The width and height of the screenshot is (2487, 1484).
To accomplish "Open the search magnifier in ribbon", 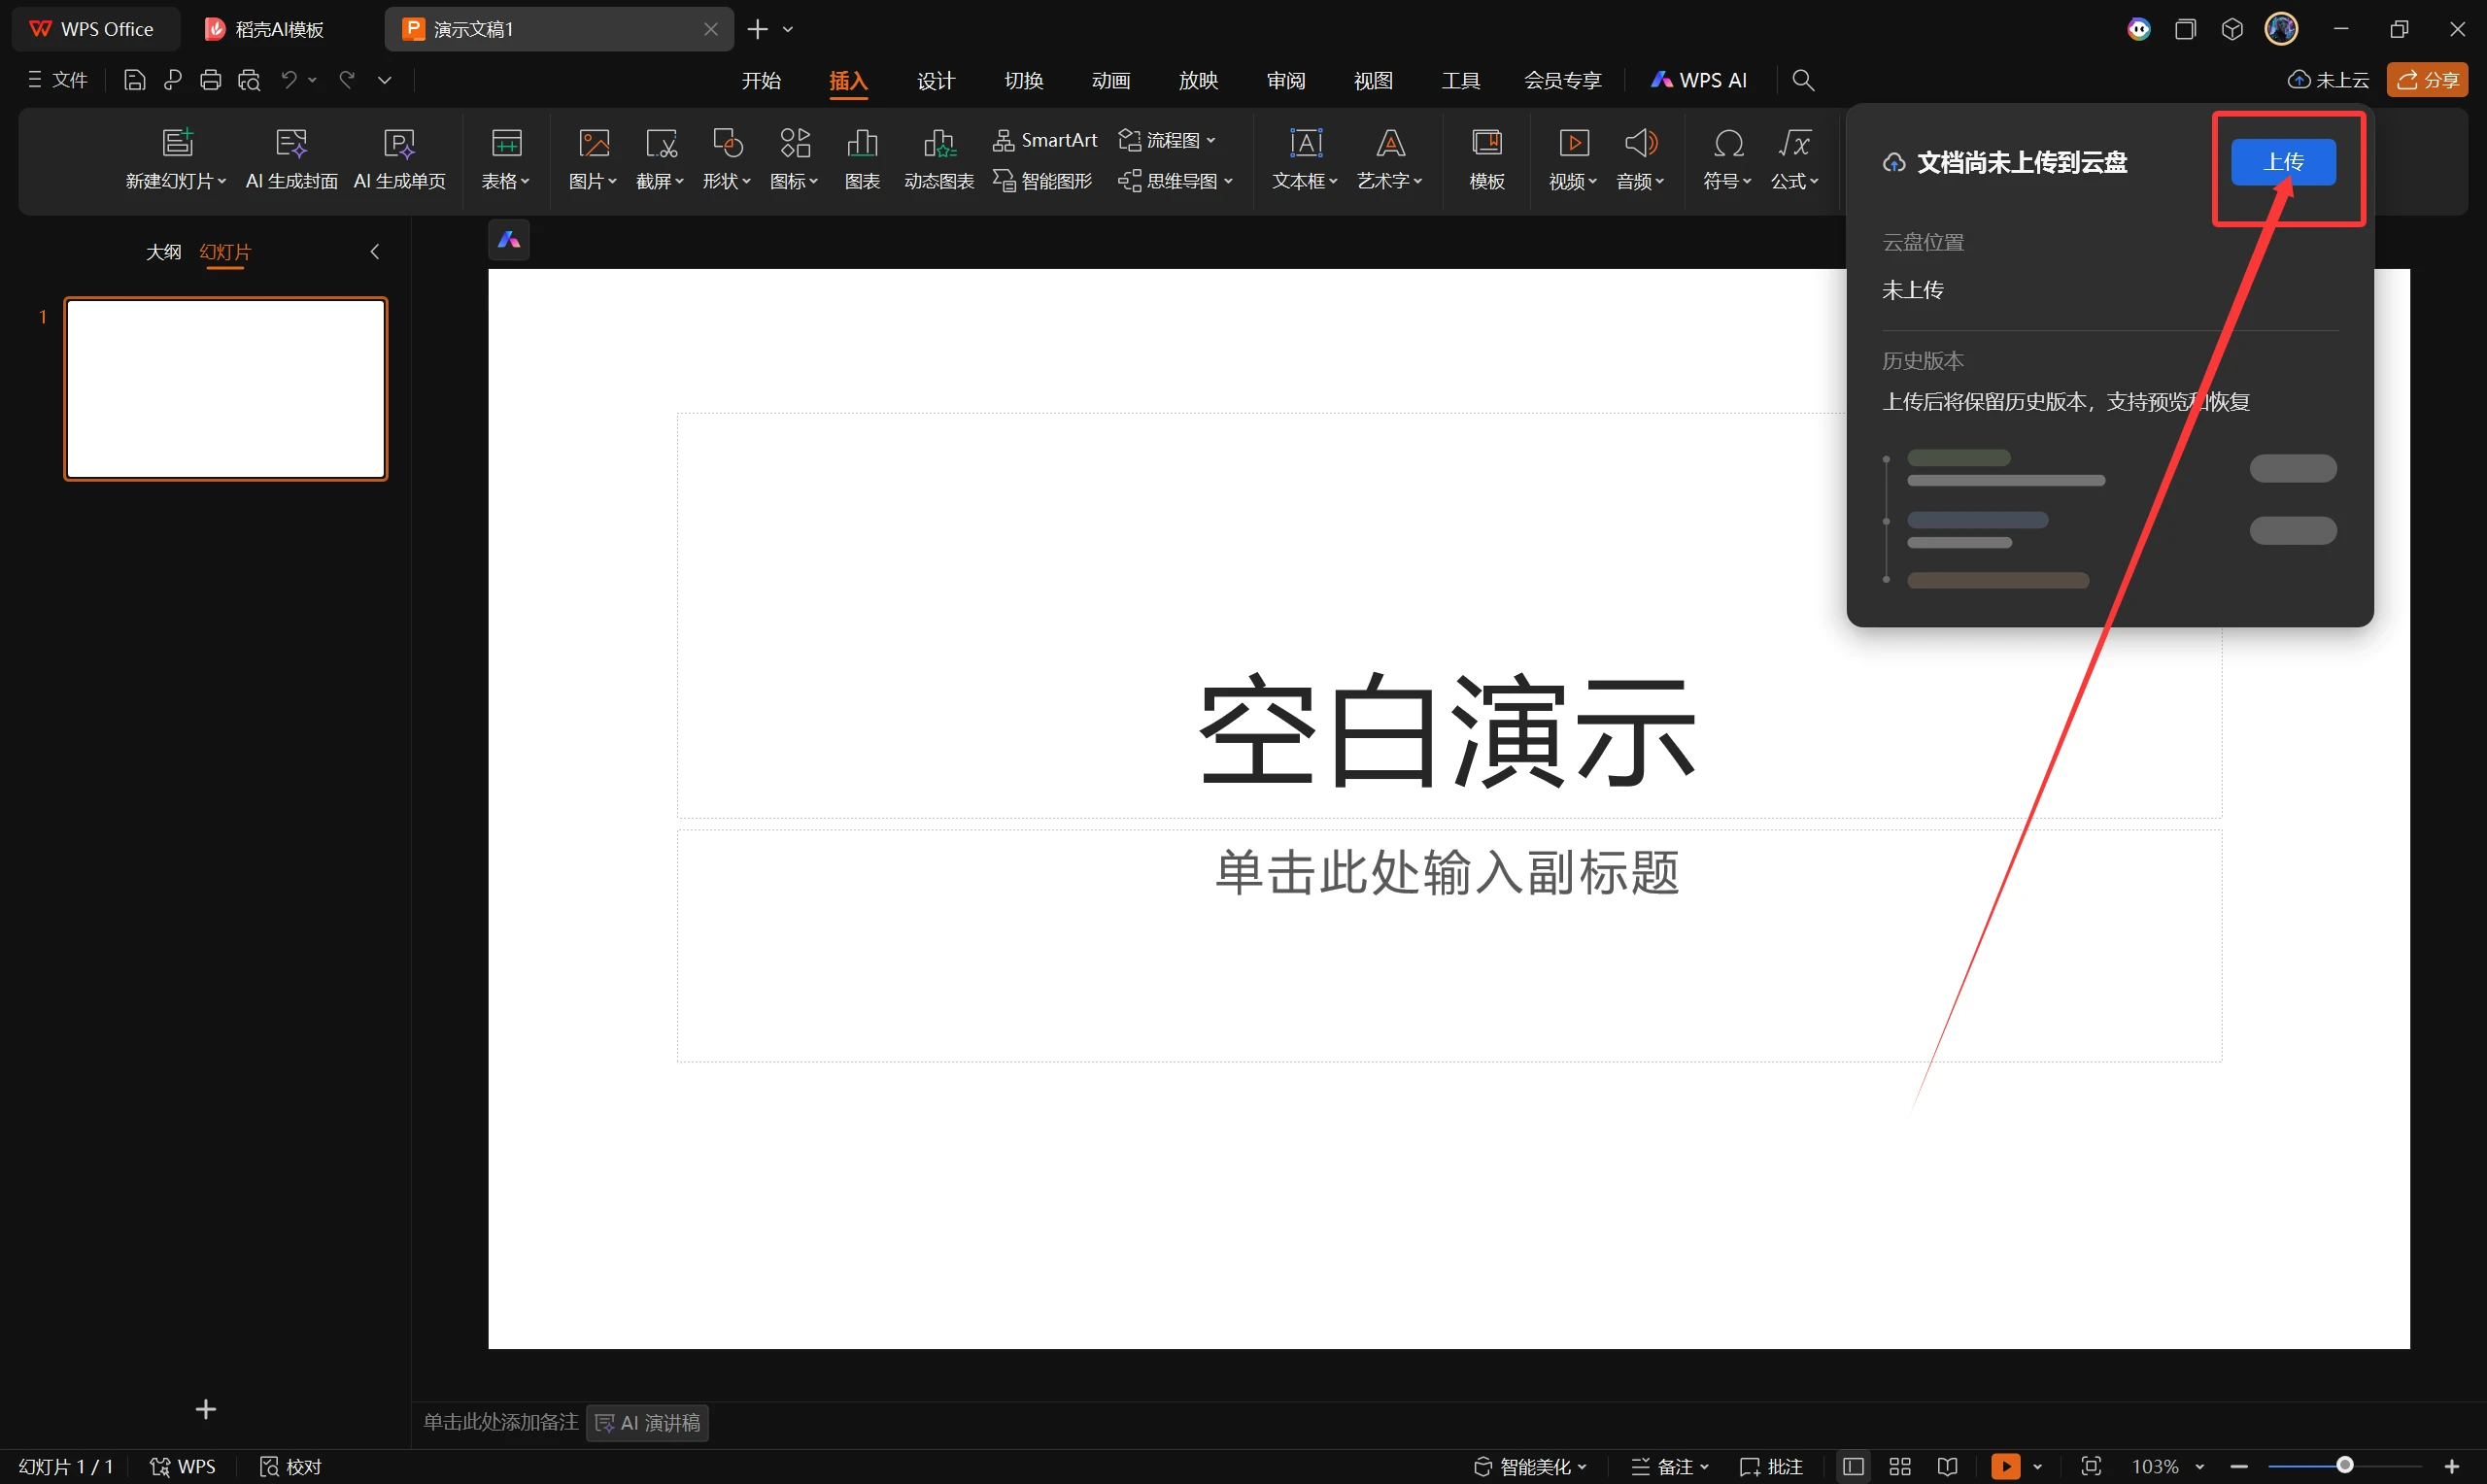I will [x=1802, y=80].
